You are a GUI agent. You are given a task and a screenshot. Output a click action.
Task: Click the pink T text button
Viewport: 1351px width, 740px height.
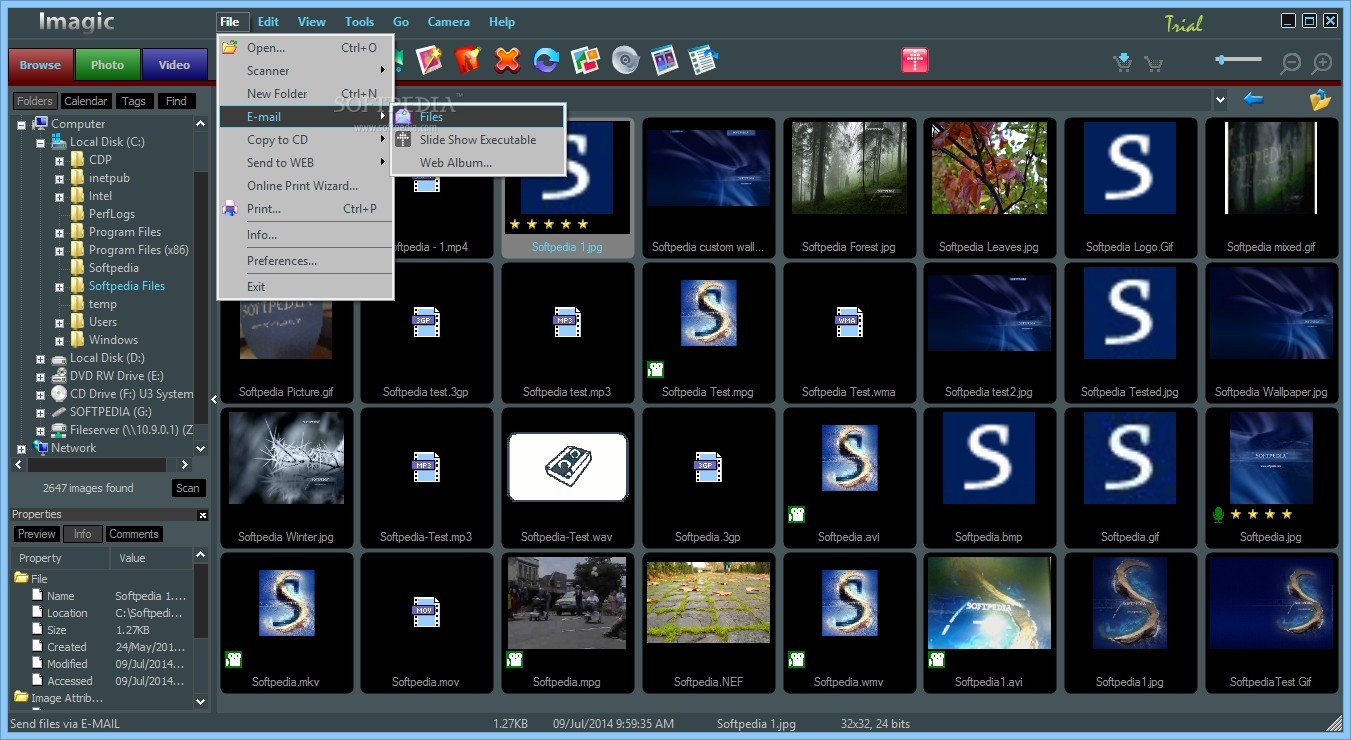tap(915, 60)
